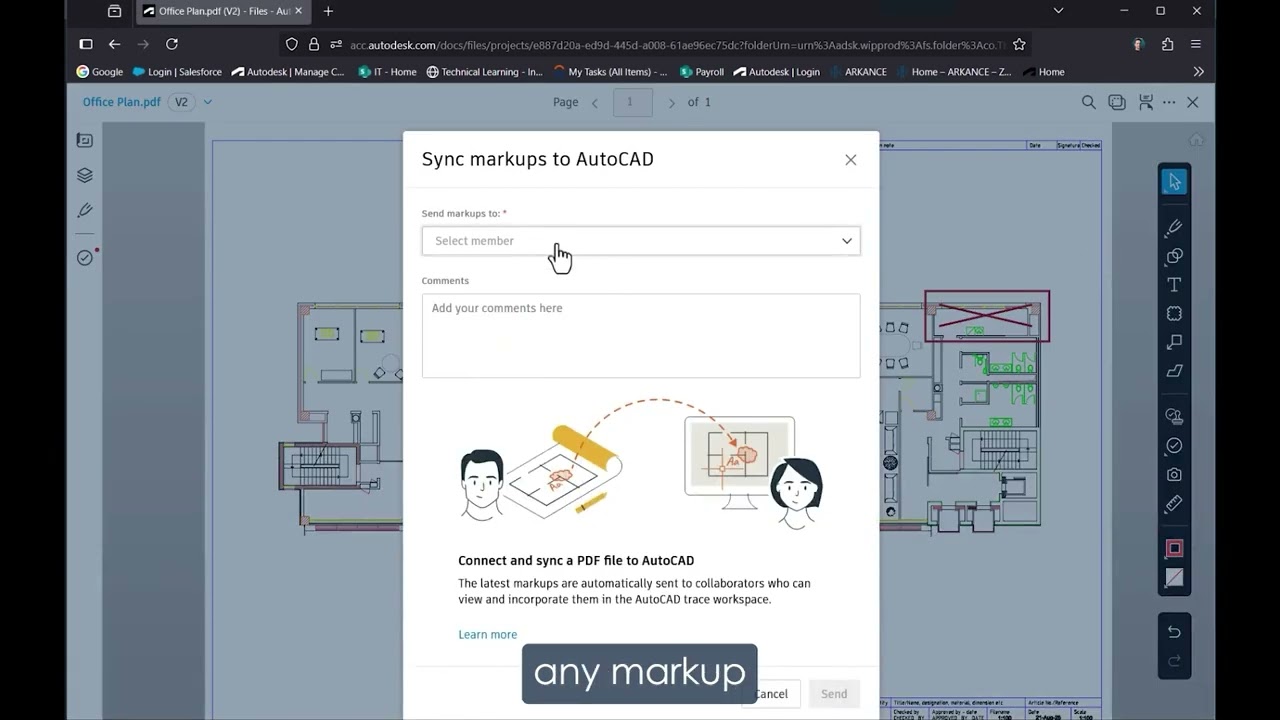Close the Office Plan.pdf browser tab
This screenshot has width=1280, height=720.
[298, 11]
